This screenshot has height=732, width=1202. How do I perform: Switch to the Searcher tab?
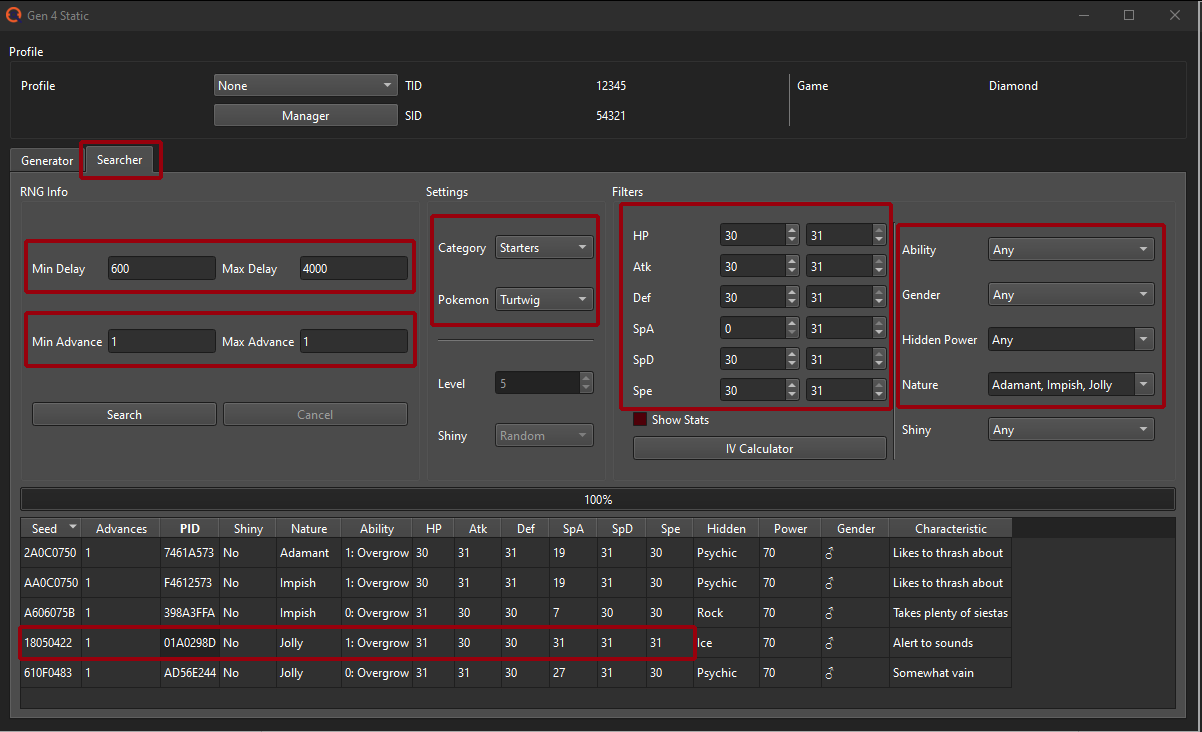tap(119, 160)
